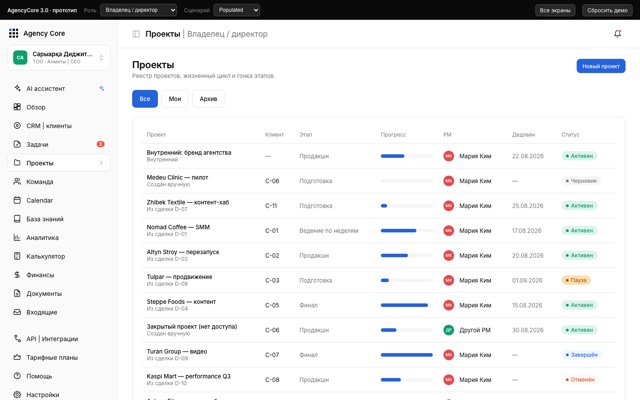Viewport: 640px width, 400px height.
Task: Click the Аналитика chart icon
Action: coord(17,238)
